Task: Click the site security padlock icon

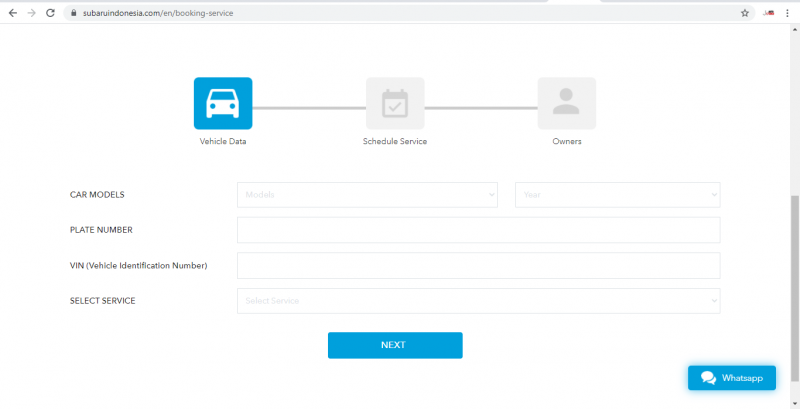Action: coord(72,13)
